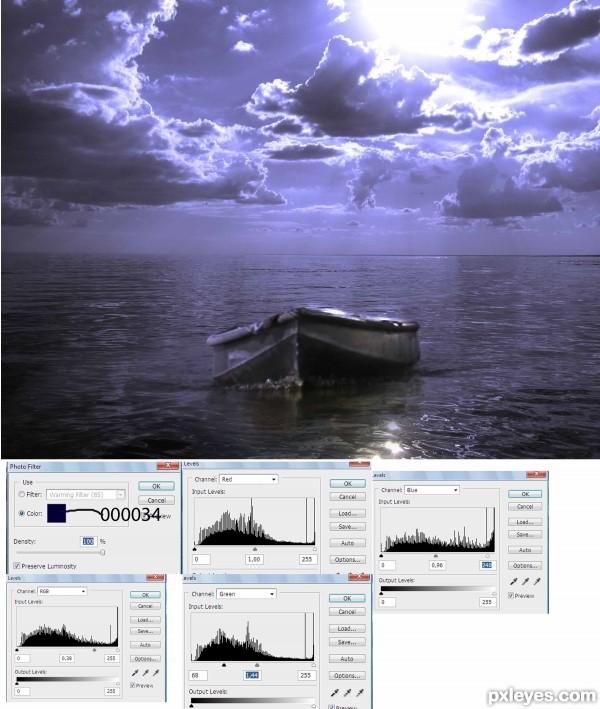Click Auto in the Red Levels dialog

click(347, 543)
